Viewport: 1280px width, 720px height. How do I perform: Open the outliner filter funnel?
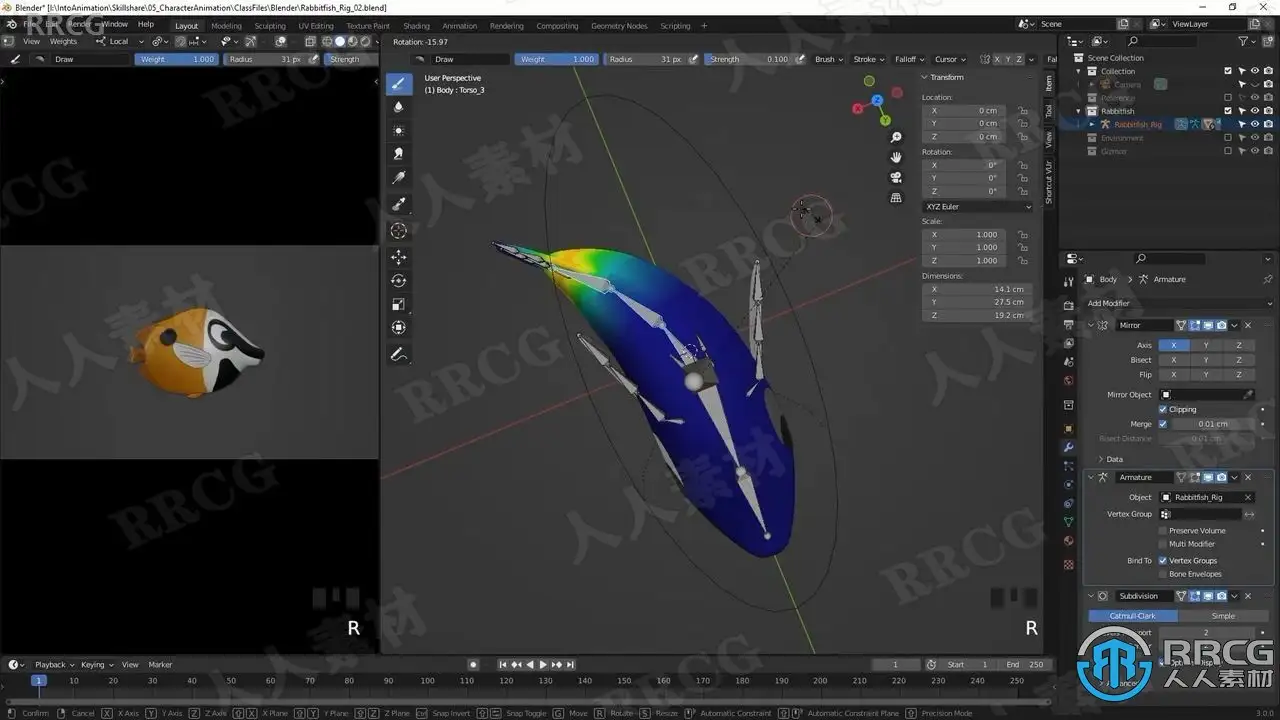1244,41
